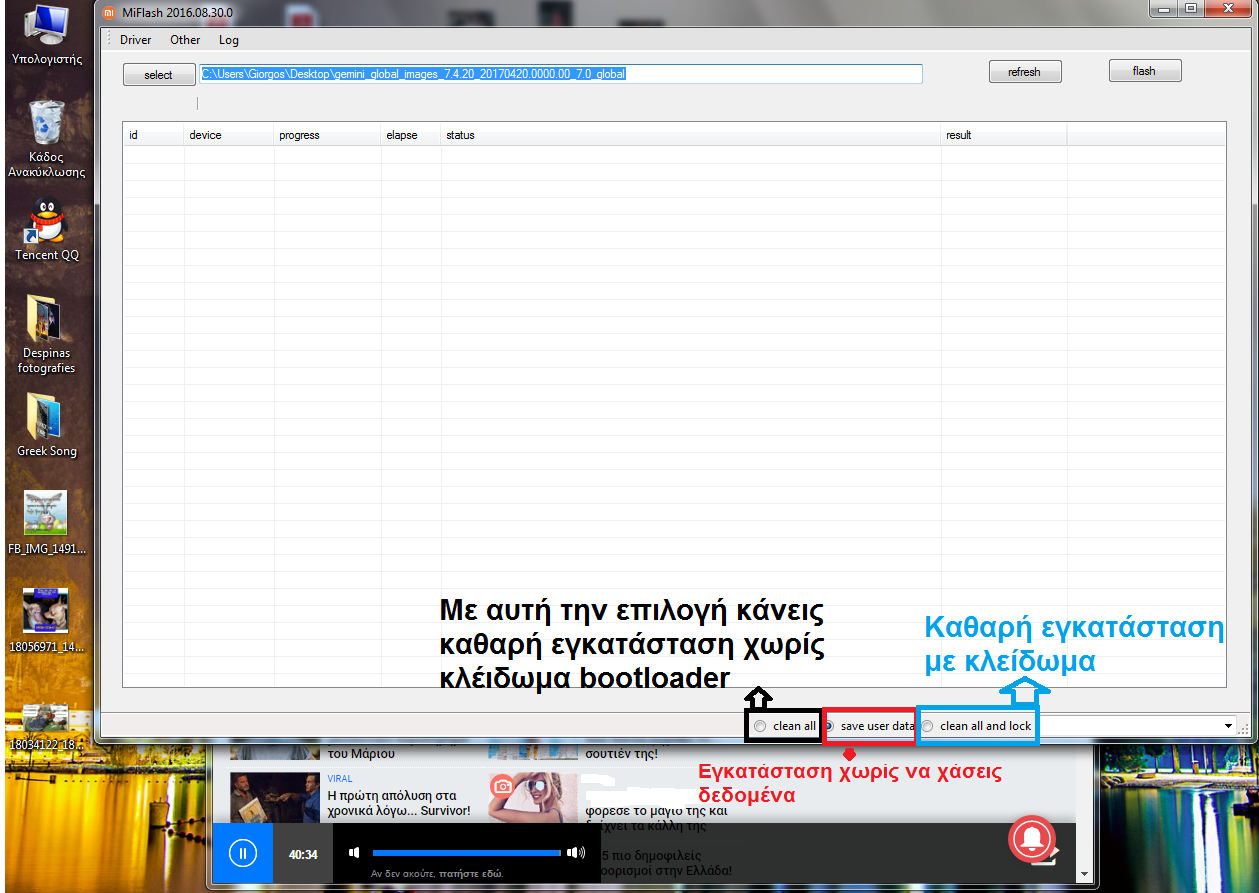Image resolution: width=1259 pixels, height=893 pixels.
Task: Close the MiFlash window
Action: coord(1227,9)
